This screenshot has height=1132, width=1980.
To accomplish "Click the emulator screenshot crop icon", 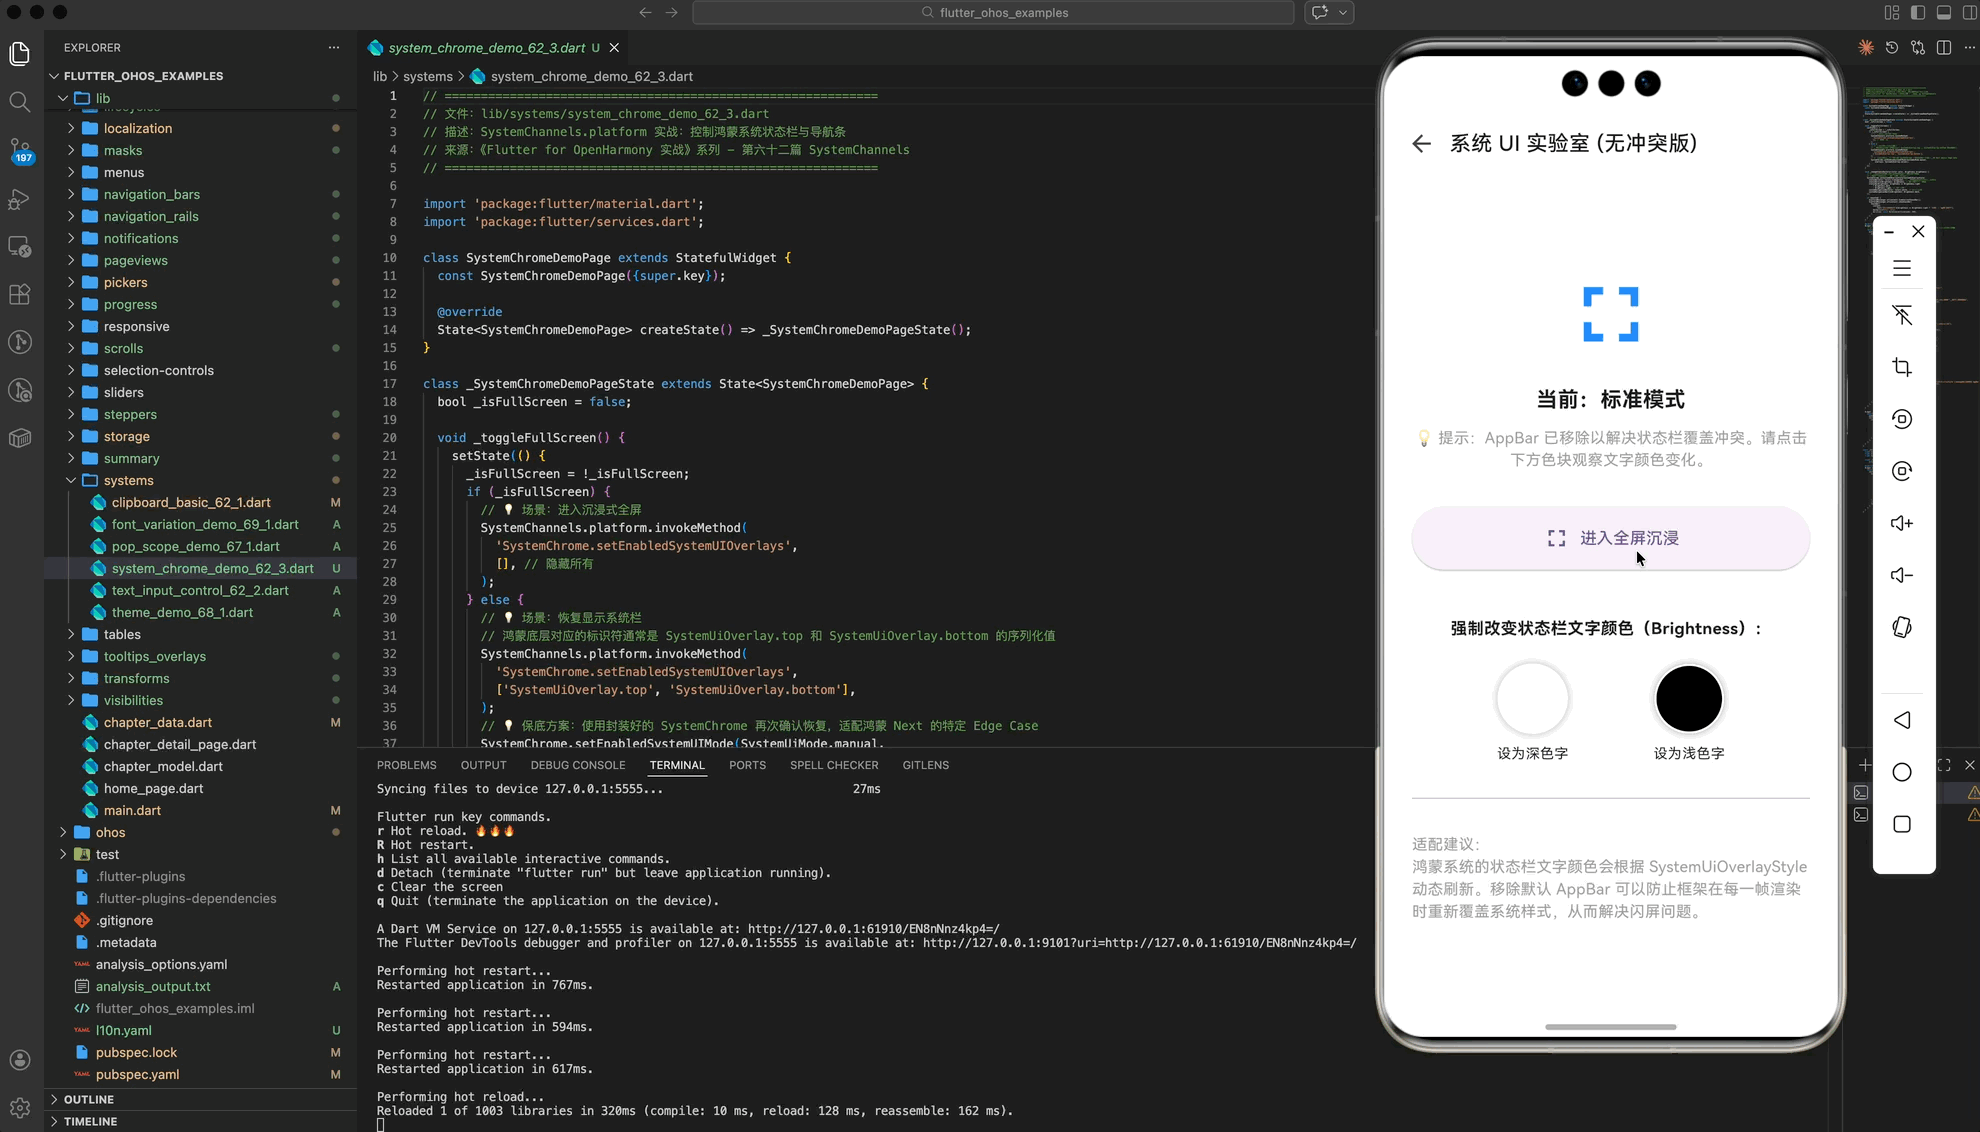I will (1902, 367).
